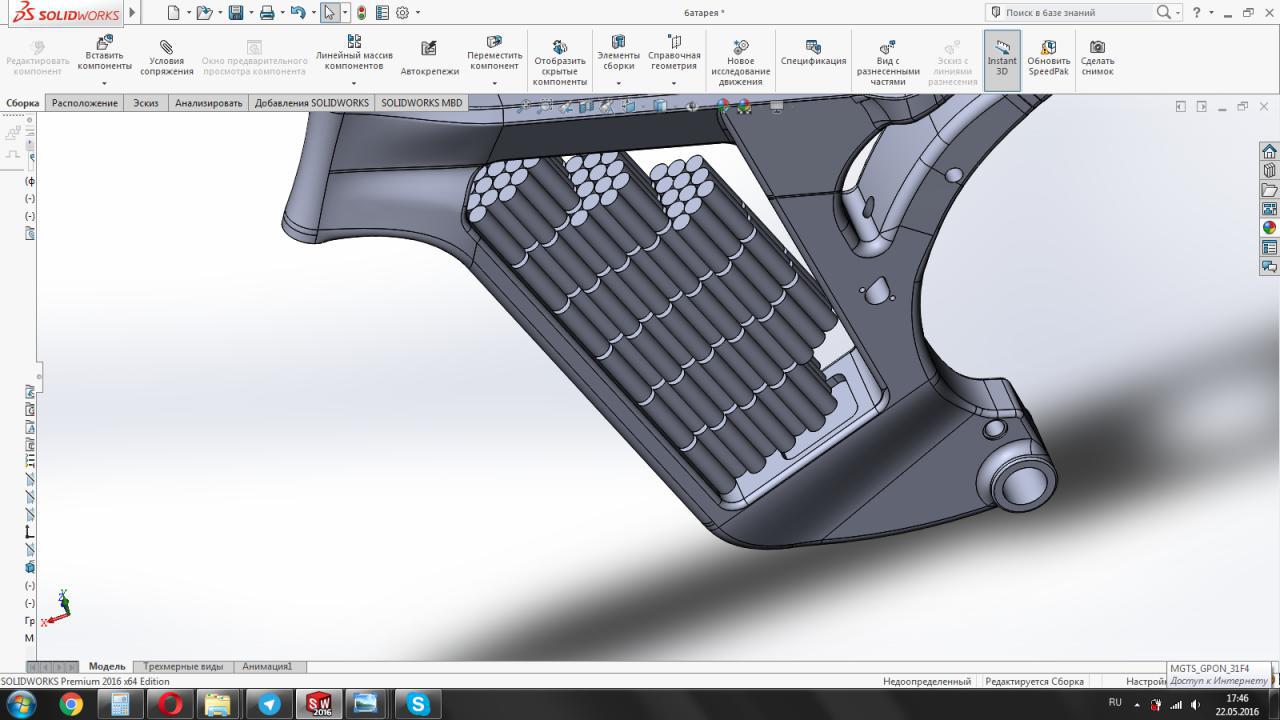Switch to the Эскиз (Sketch) tab
The height and width of the screenshot is (720, 1280).
tap(146, 103)
